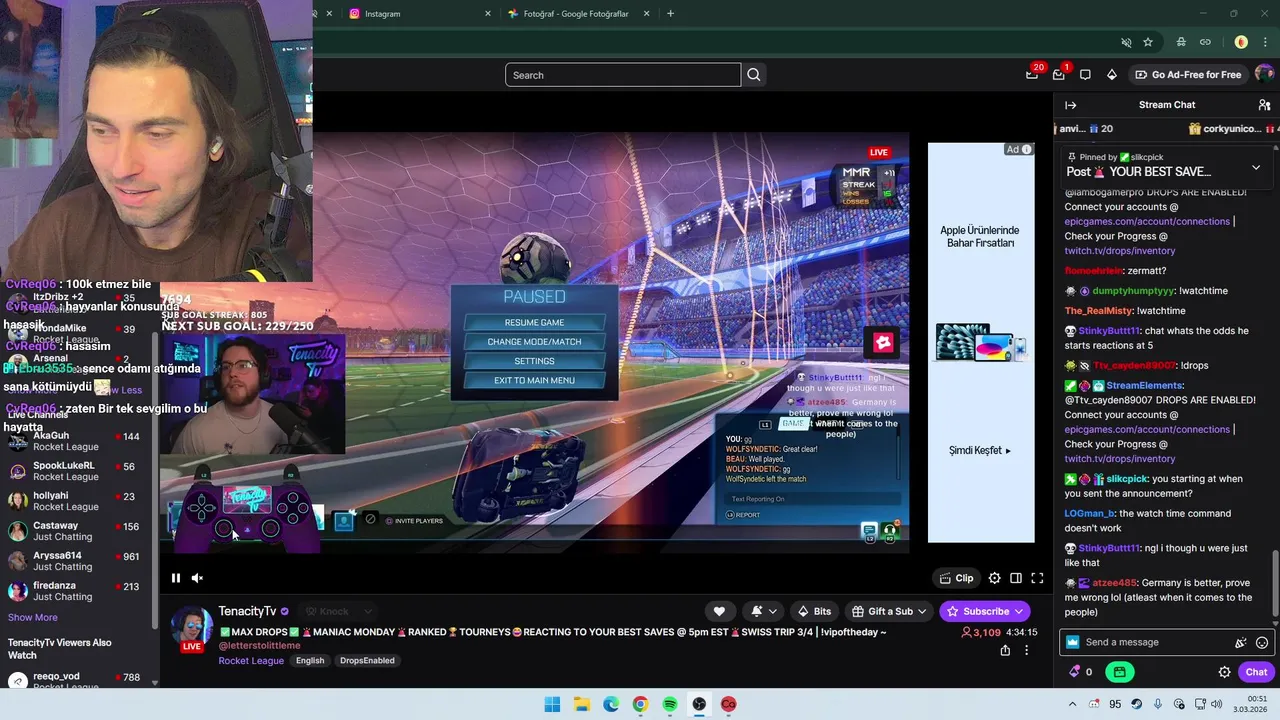
Task: Copy link via address bar link icon
Action: click(1205, 42)
